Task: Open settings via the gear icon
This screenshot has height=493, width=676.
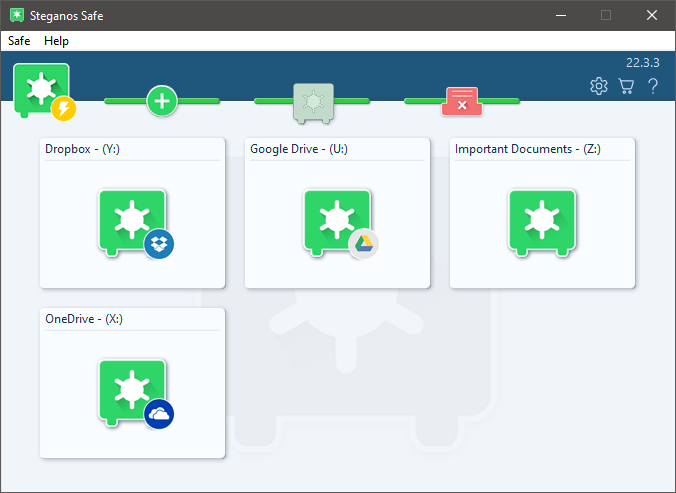Action: 599,86
